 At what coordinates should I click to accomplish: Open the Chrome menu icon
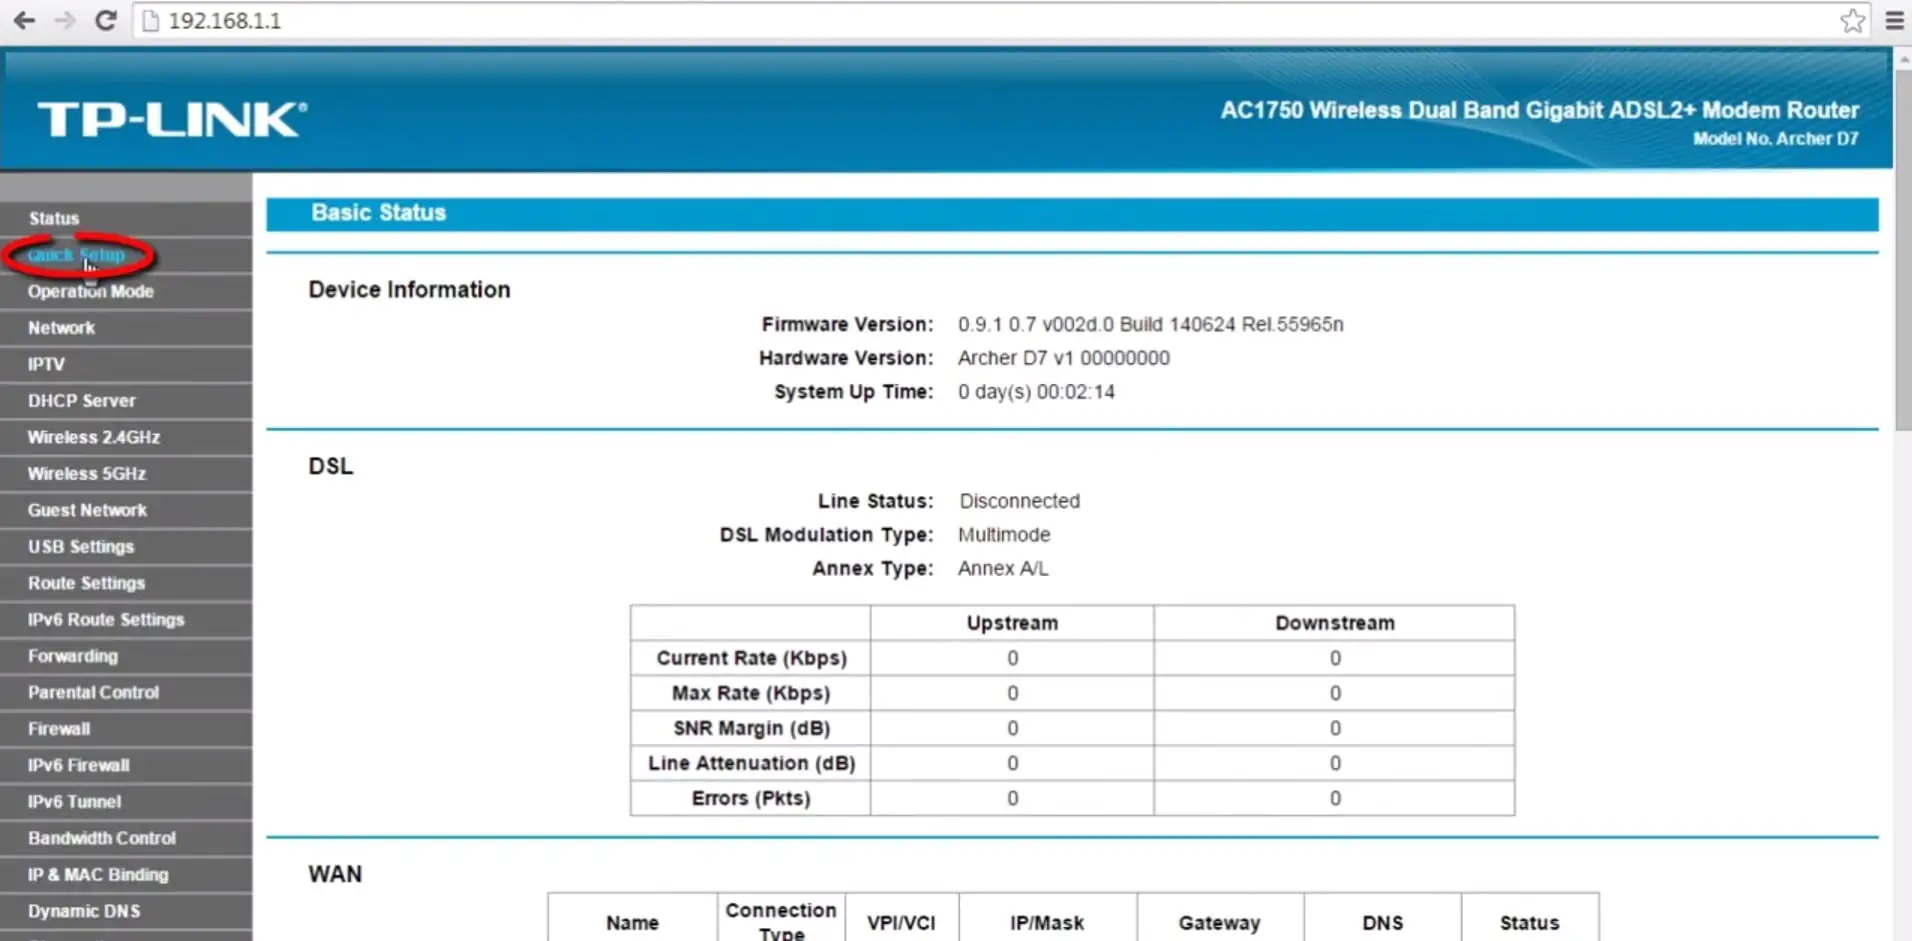[1895, 20]
